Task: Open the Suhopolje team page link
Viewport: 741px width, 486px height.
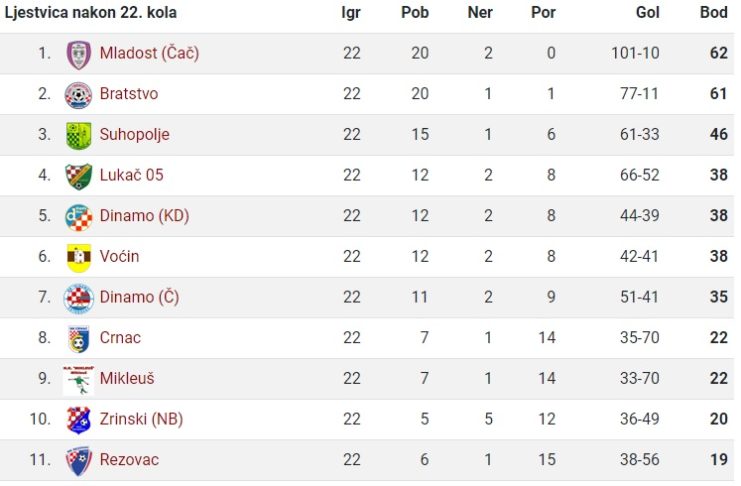Action: point(134,135)
